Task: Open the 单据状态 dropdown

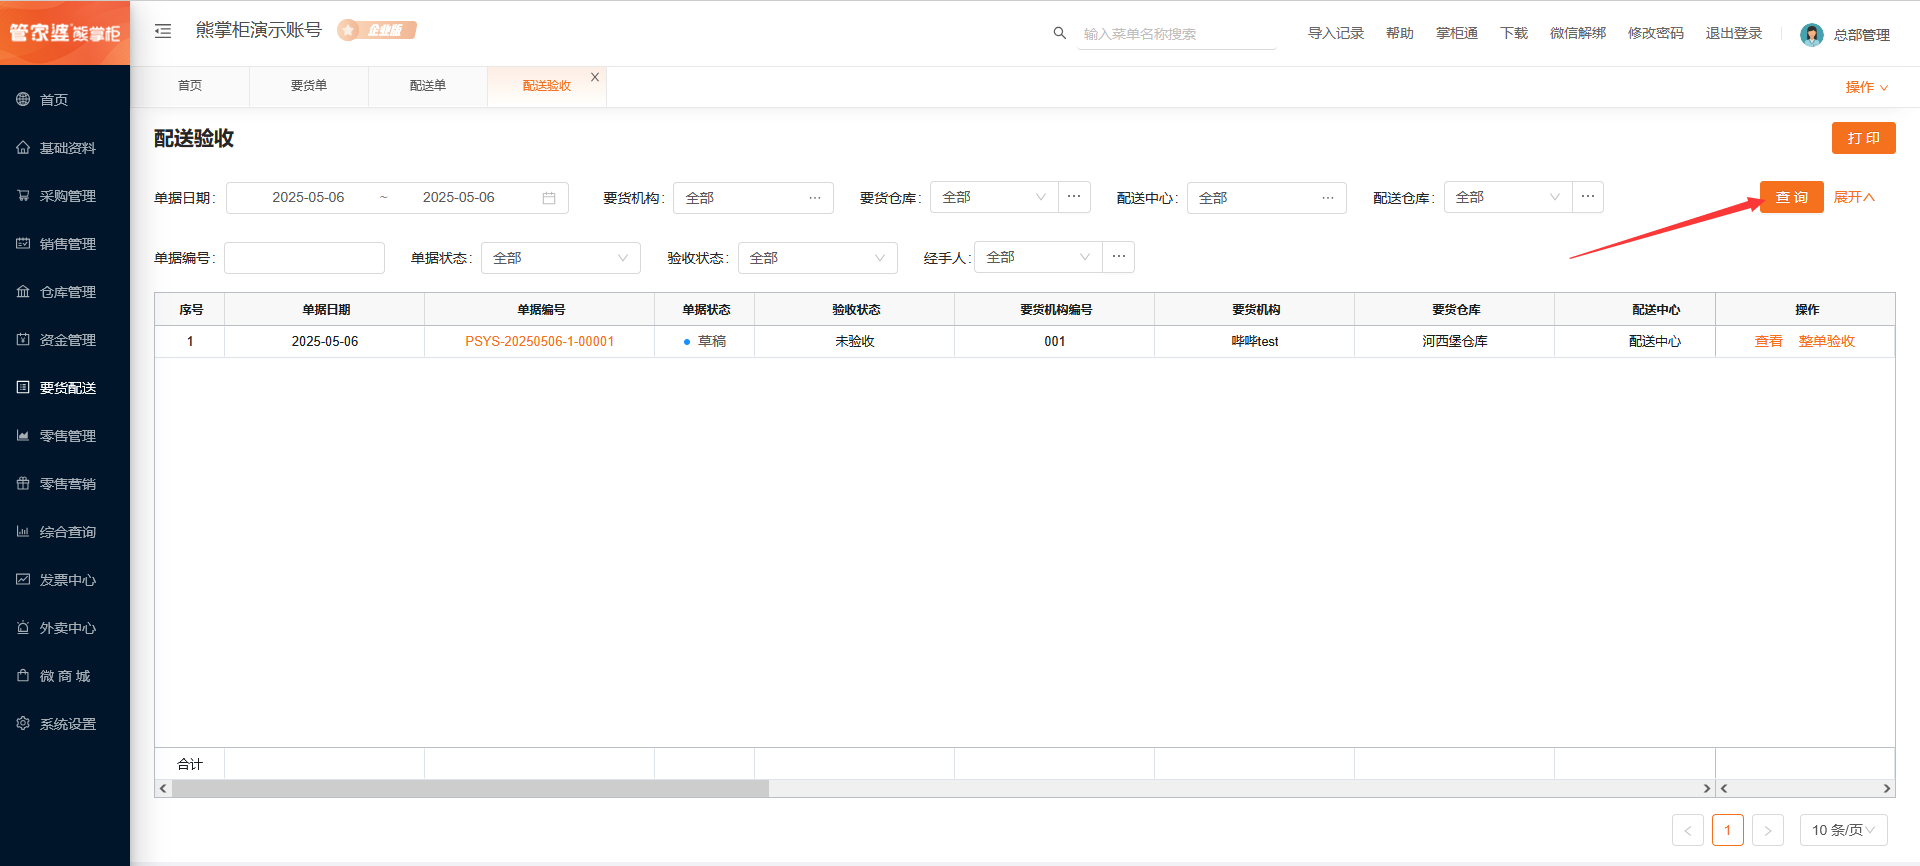Action: 561,258
